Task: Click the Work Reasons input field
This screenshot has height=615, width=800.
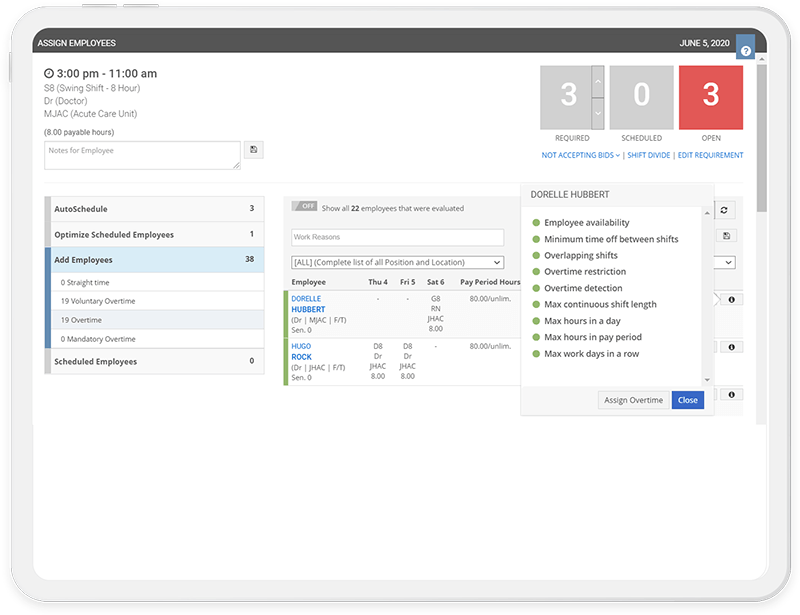Action: 397,237
